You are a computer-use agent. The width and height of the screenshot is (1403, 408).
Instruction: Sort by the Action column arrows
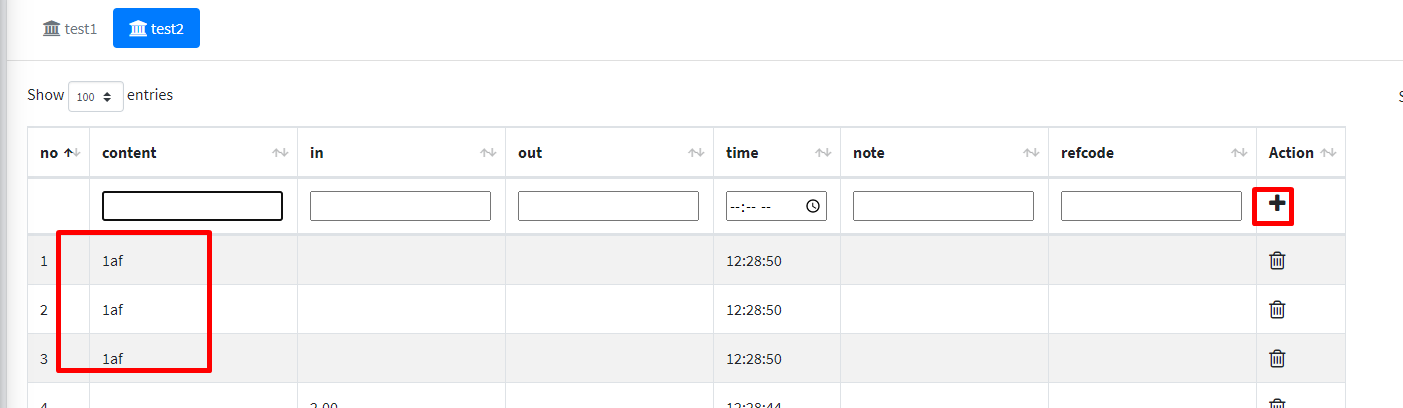[x=1328, y=153]
